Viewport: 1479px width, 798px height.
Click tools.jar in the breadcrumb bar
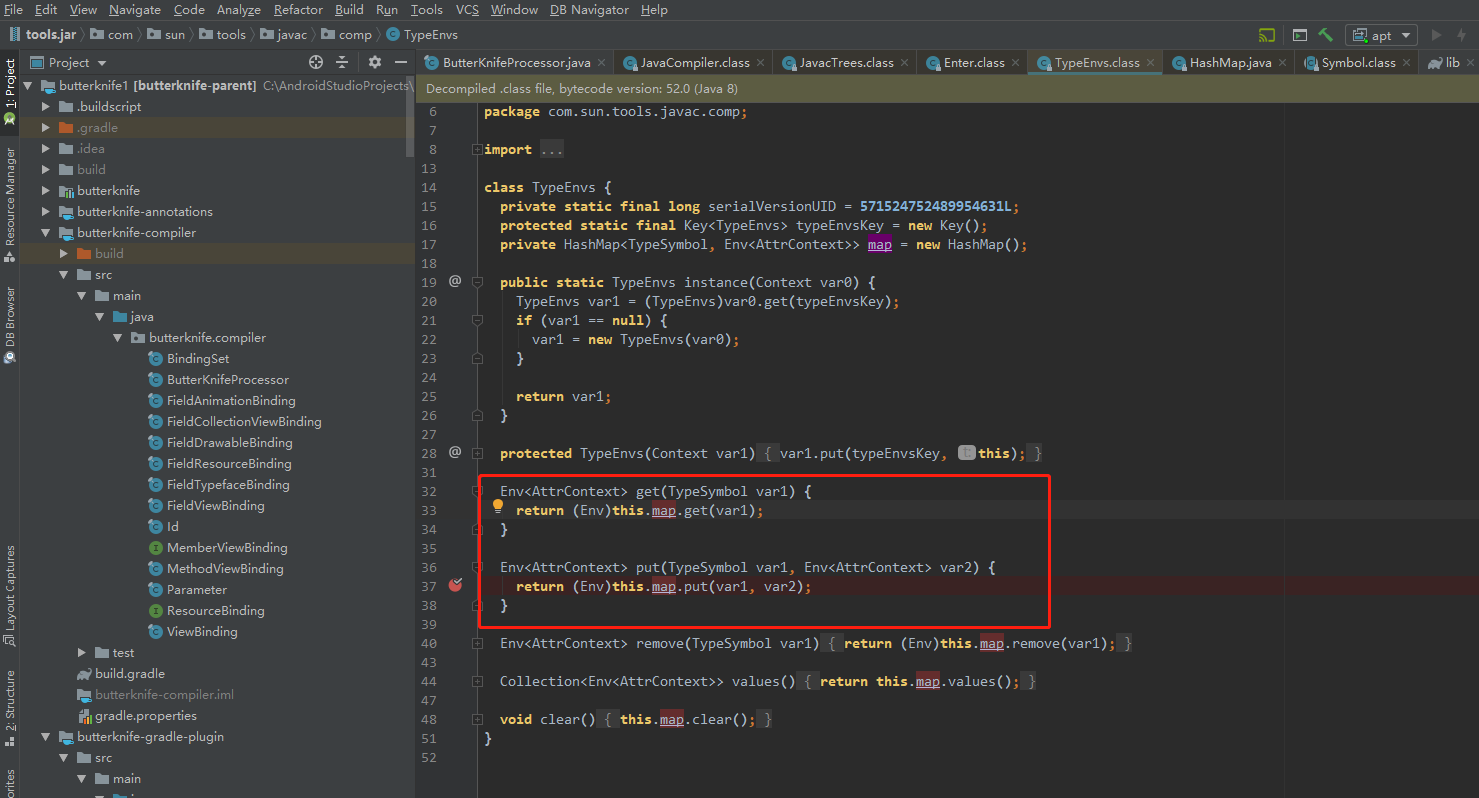coord(44,34)
